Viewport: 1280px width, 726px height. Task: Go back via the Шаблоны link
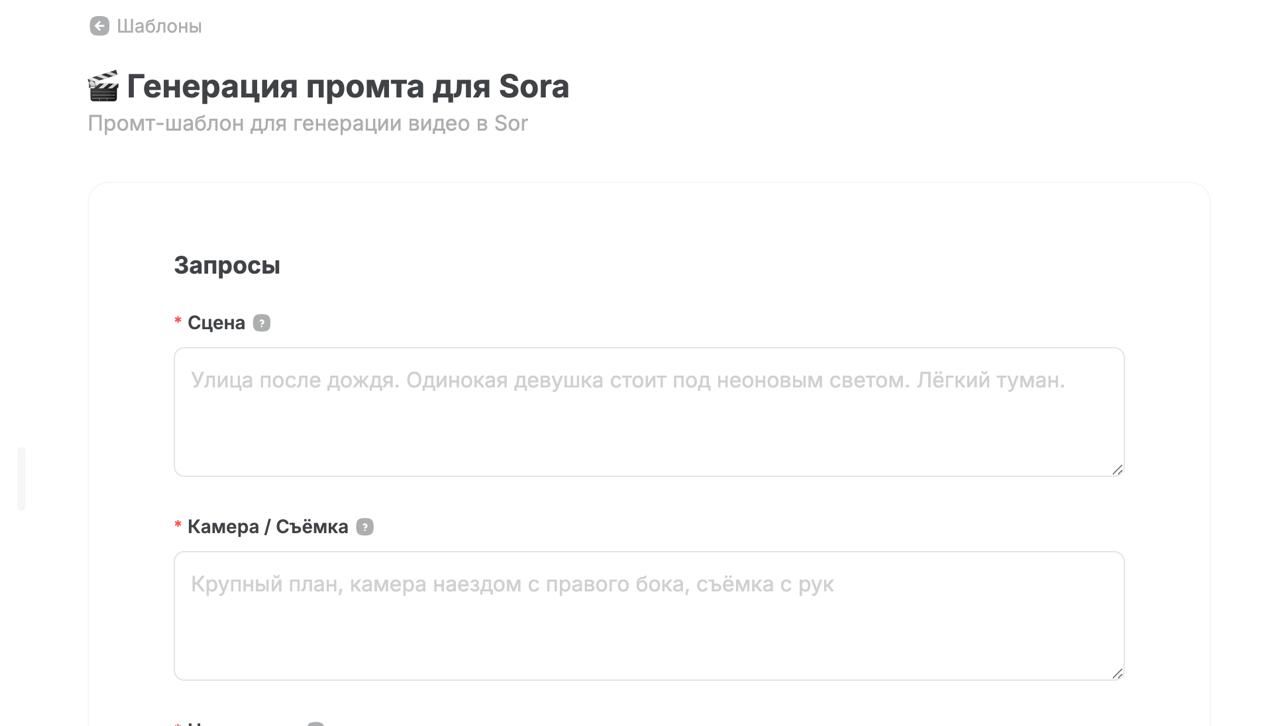[x=159, y=26]
